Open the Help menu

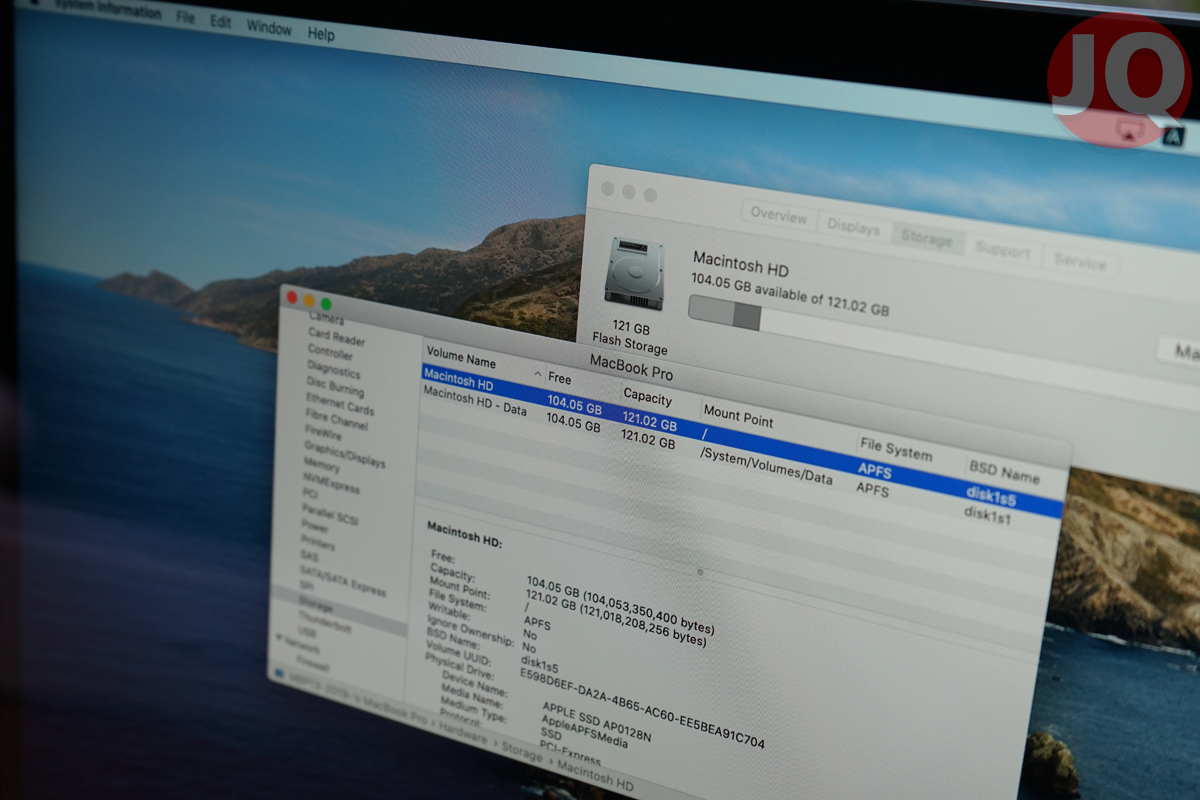point(321,33)
